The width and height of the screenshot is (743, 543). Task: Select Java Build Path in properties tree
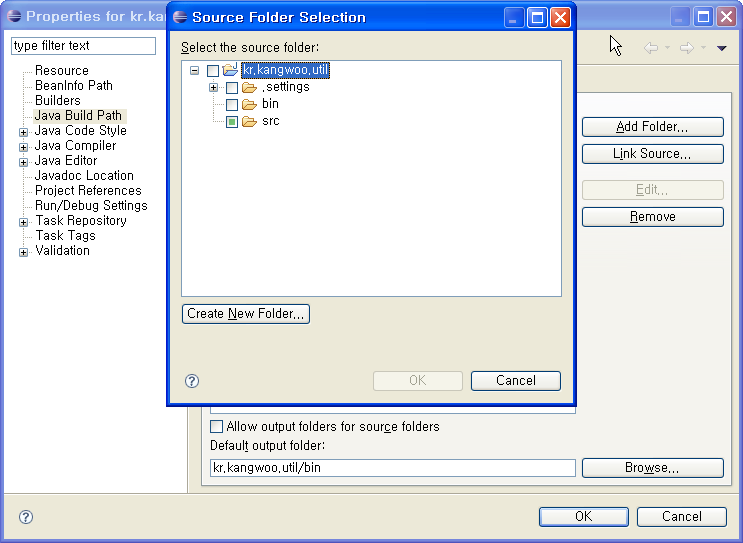78,116
